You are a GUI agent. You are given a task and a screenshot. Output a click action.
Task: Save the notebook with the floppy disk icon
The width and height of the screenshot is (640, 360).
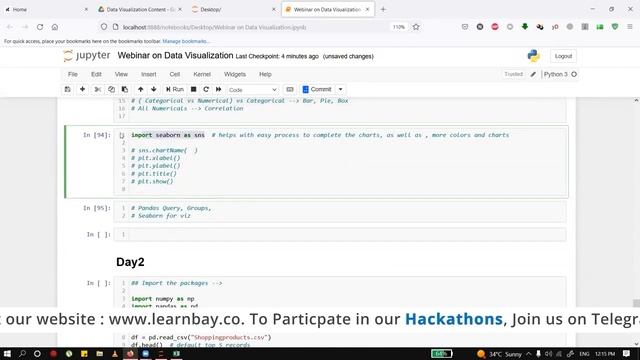[67, 89]
